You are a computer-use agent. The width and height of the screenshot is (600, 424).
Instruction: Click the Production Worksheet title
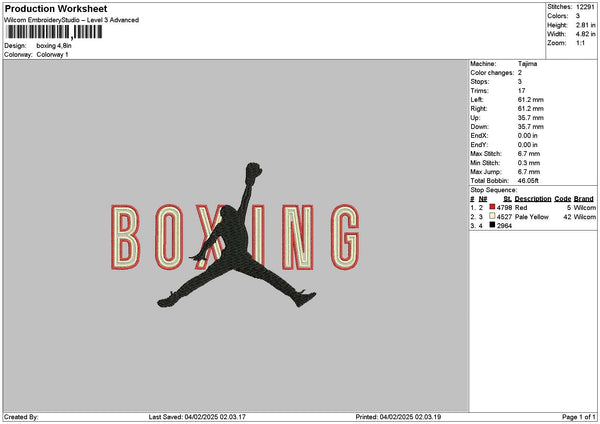(x=56, y=8)
